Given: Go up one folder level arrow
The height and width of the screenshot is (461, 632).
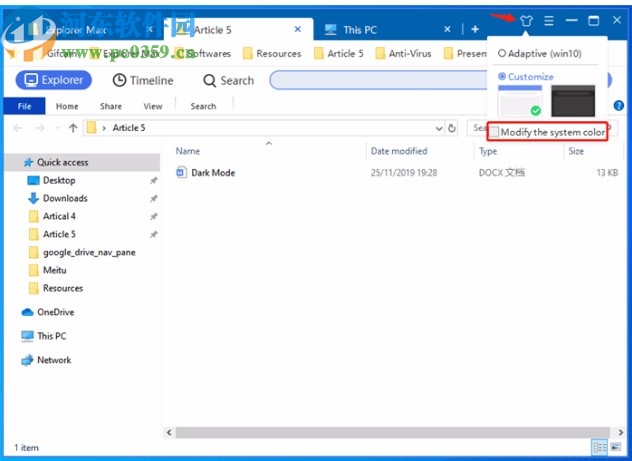Looking at the screenshot, I should click(73, 128).
